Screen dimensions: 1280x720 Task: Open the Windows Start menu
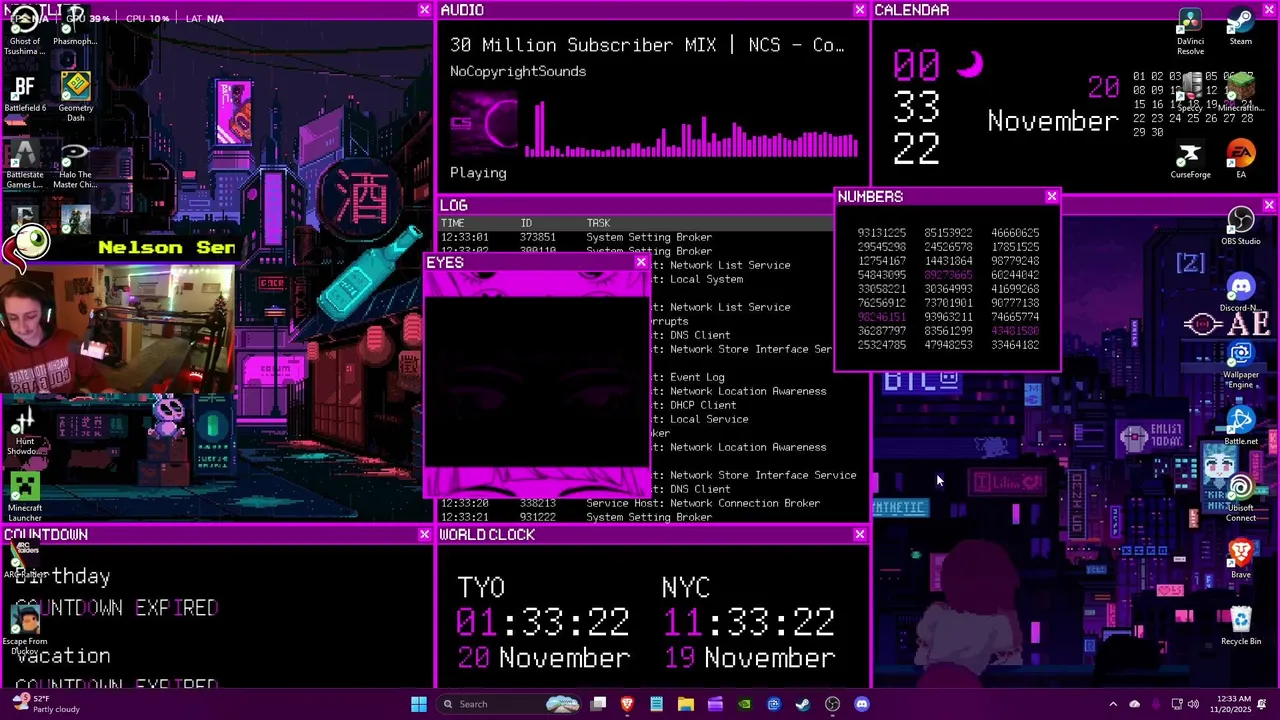(419, 704)
